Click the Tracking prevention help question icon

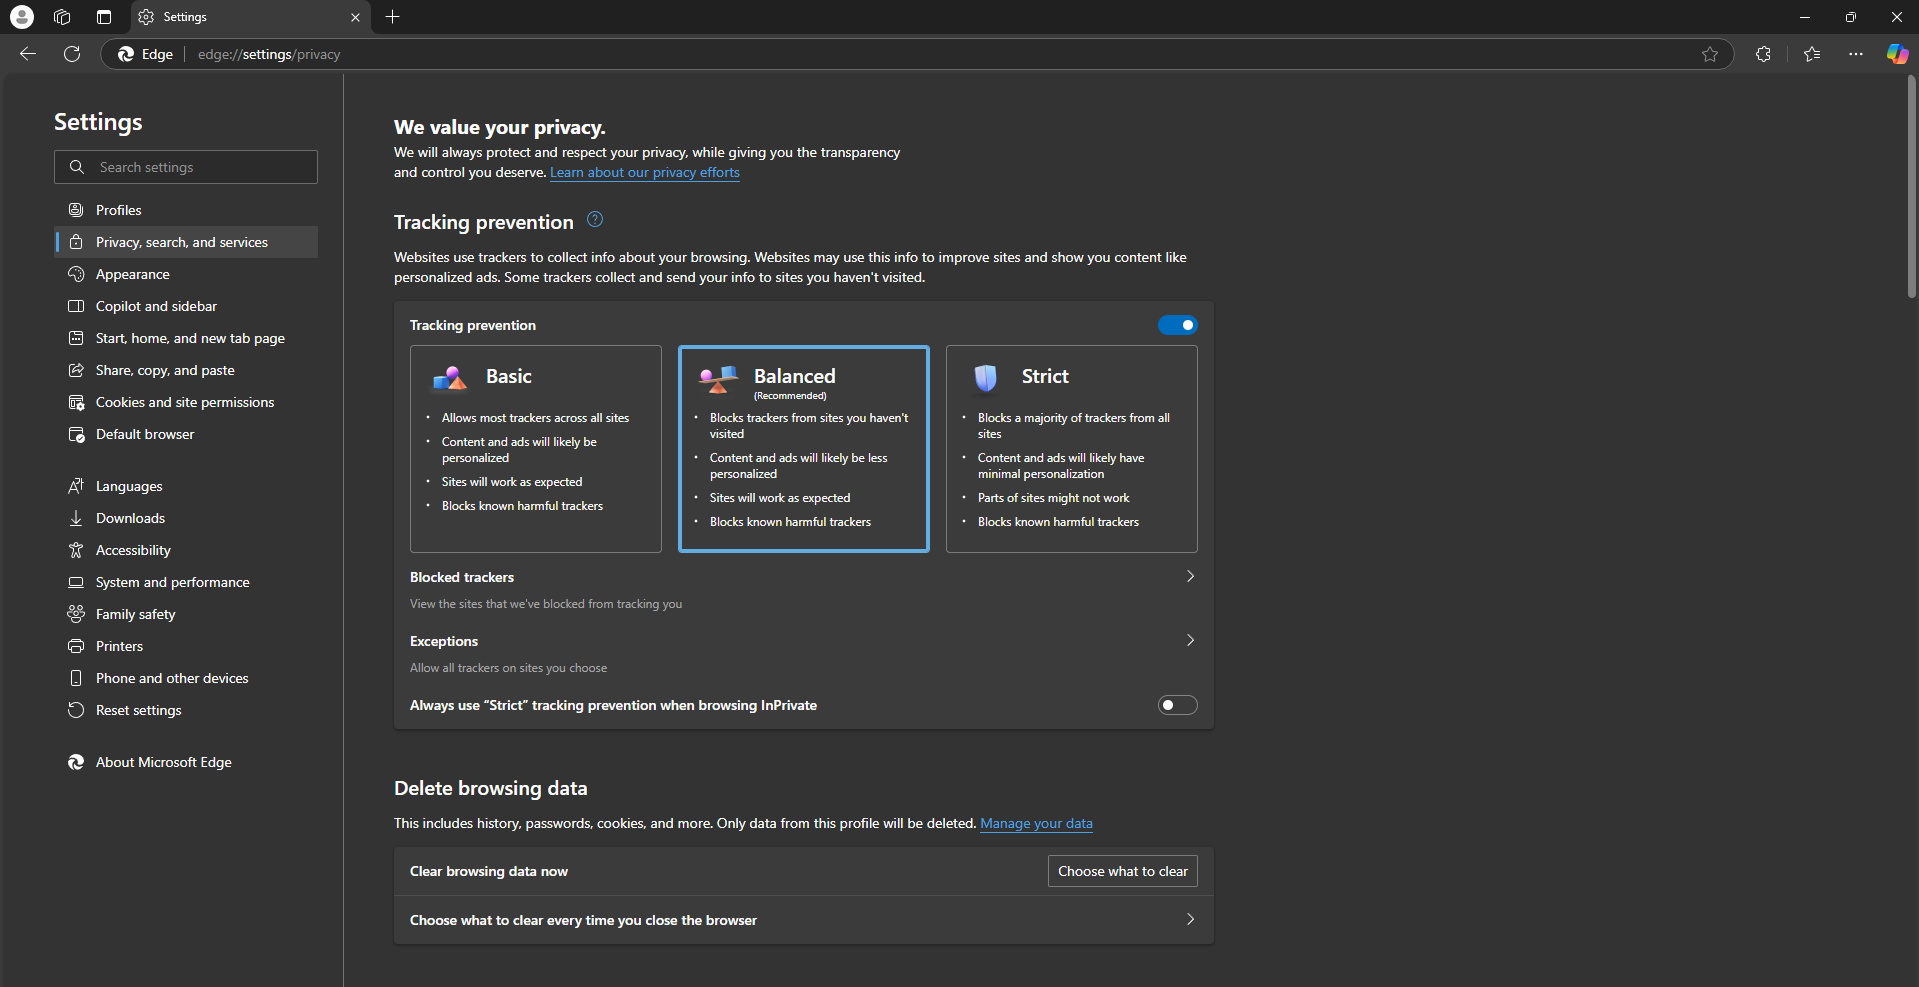[x=595, y=220]
